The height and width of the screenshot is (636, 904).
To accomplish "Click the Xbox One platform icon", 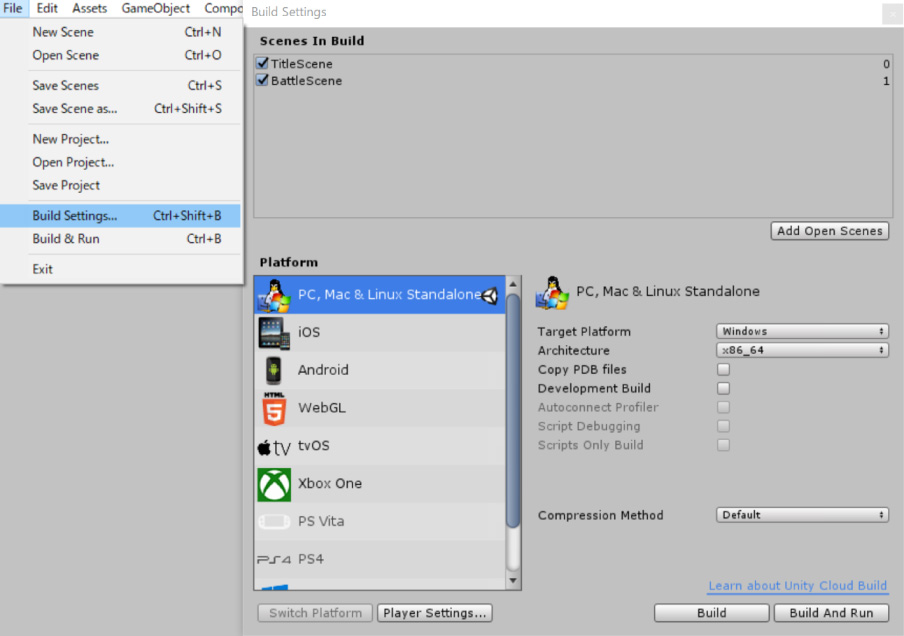I will (x=274, y=484).
